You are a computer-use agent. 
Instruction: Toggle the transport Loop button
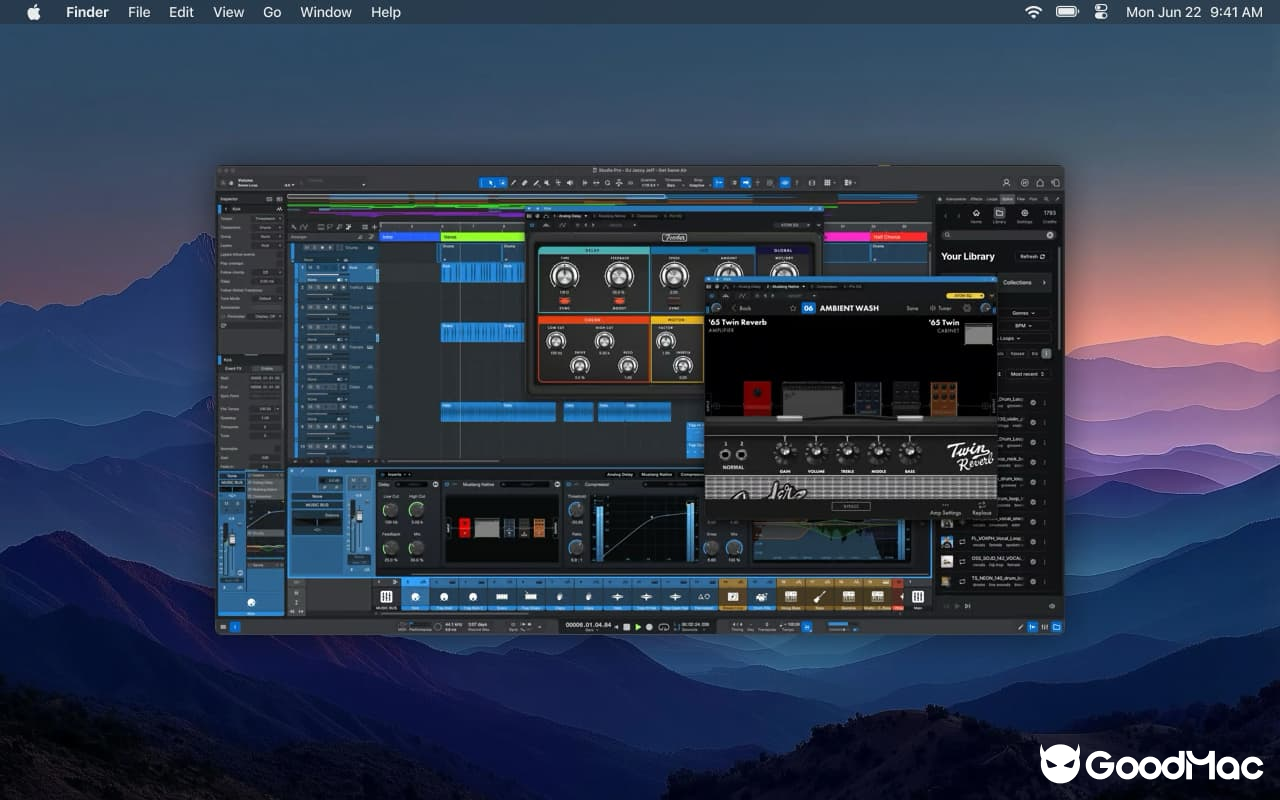click(x=664, y=627)
